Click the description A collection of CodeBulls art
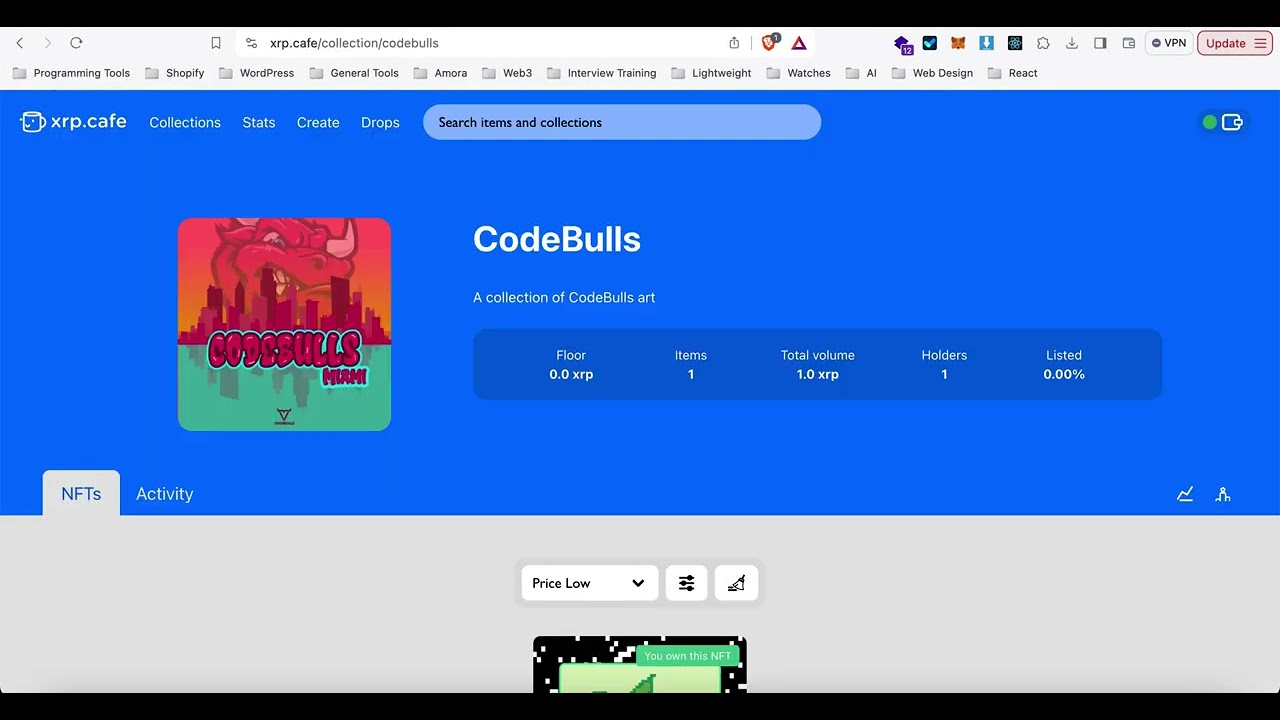This screenshot has width=1280, height=720. tap(564, 297)
